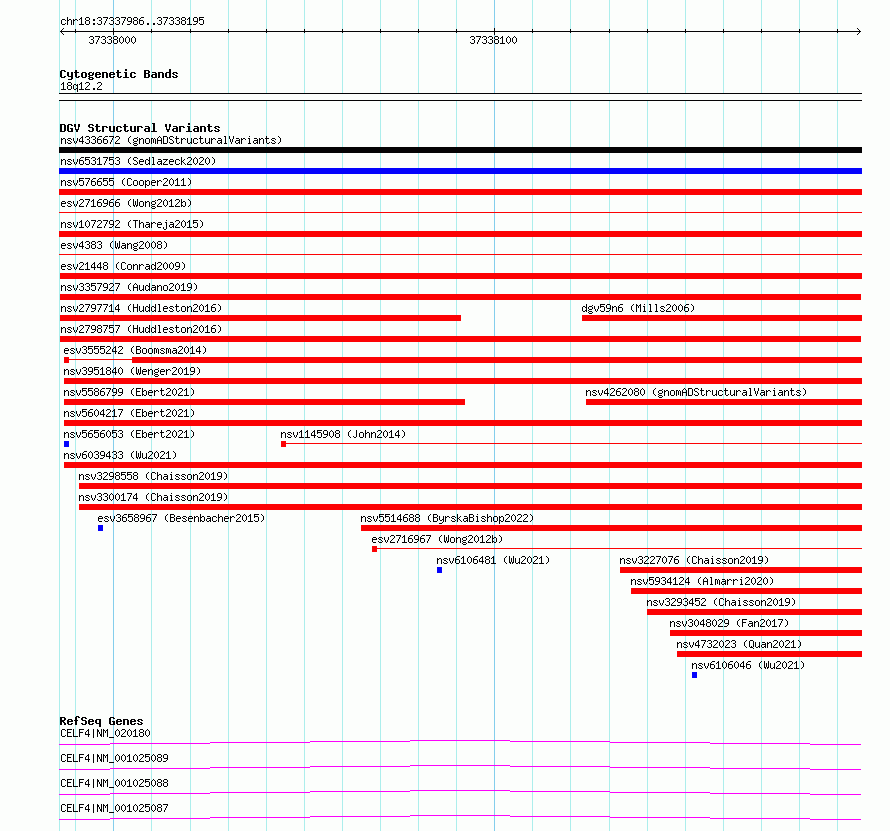Click nsv5586799 (Ebert2021) label
Viewport: 890px width, 831px height.
tap(129, 392)
